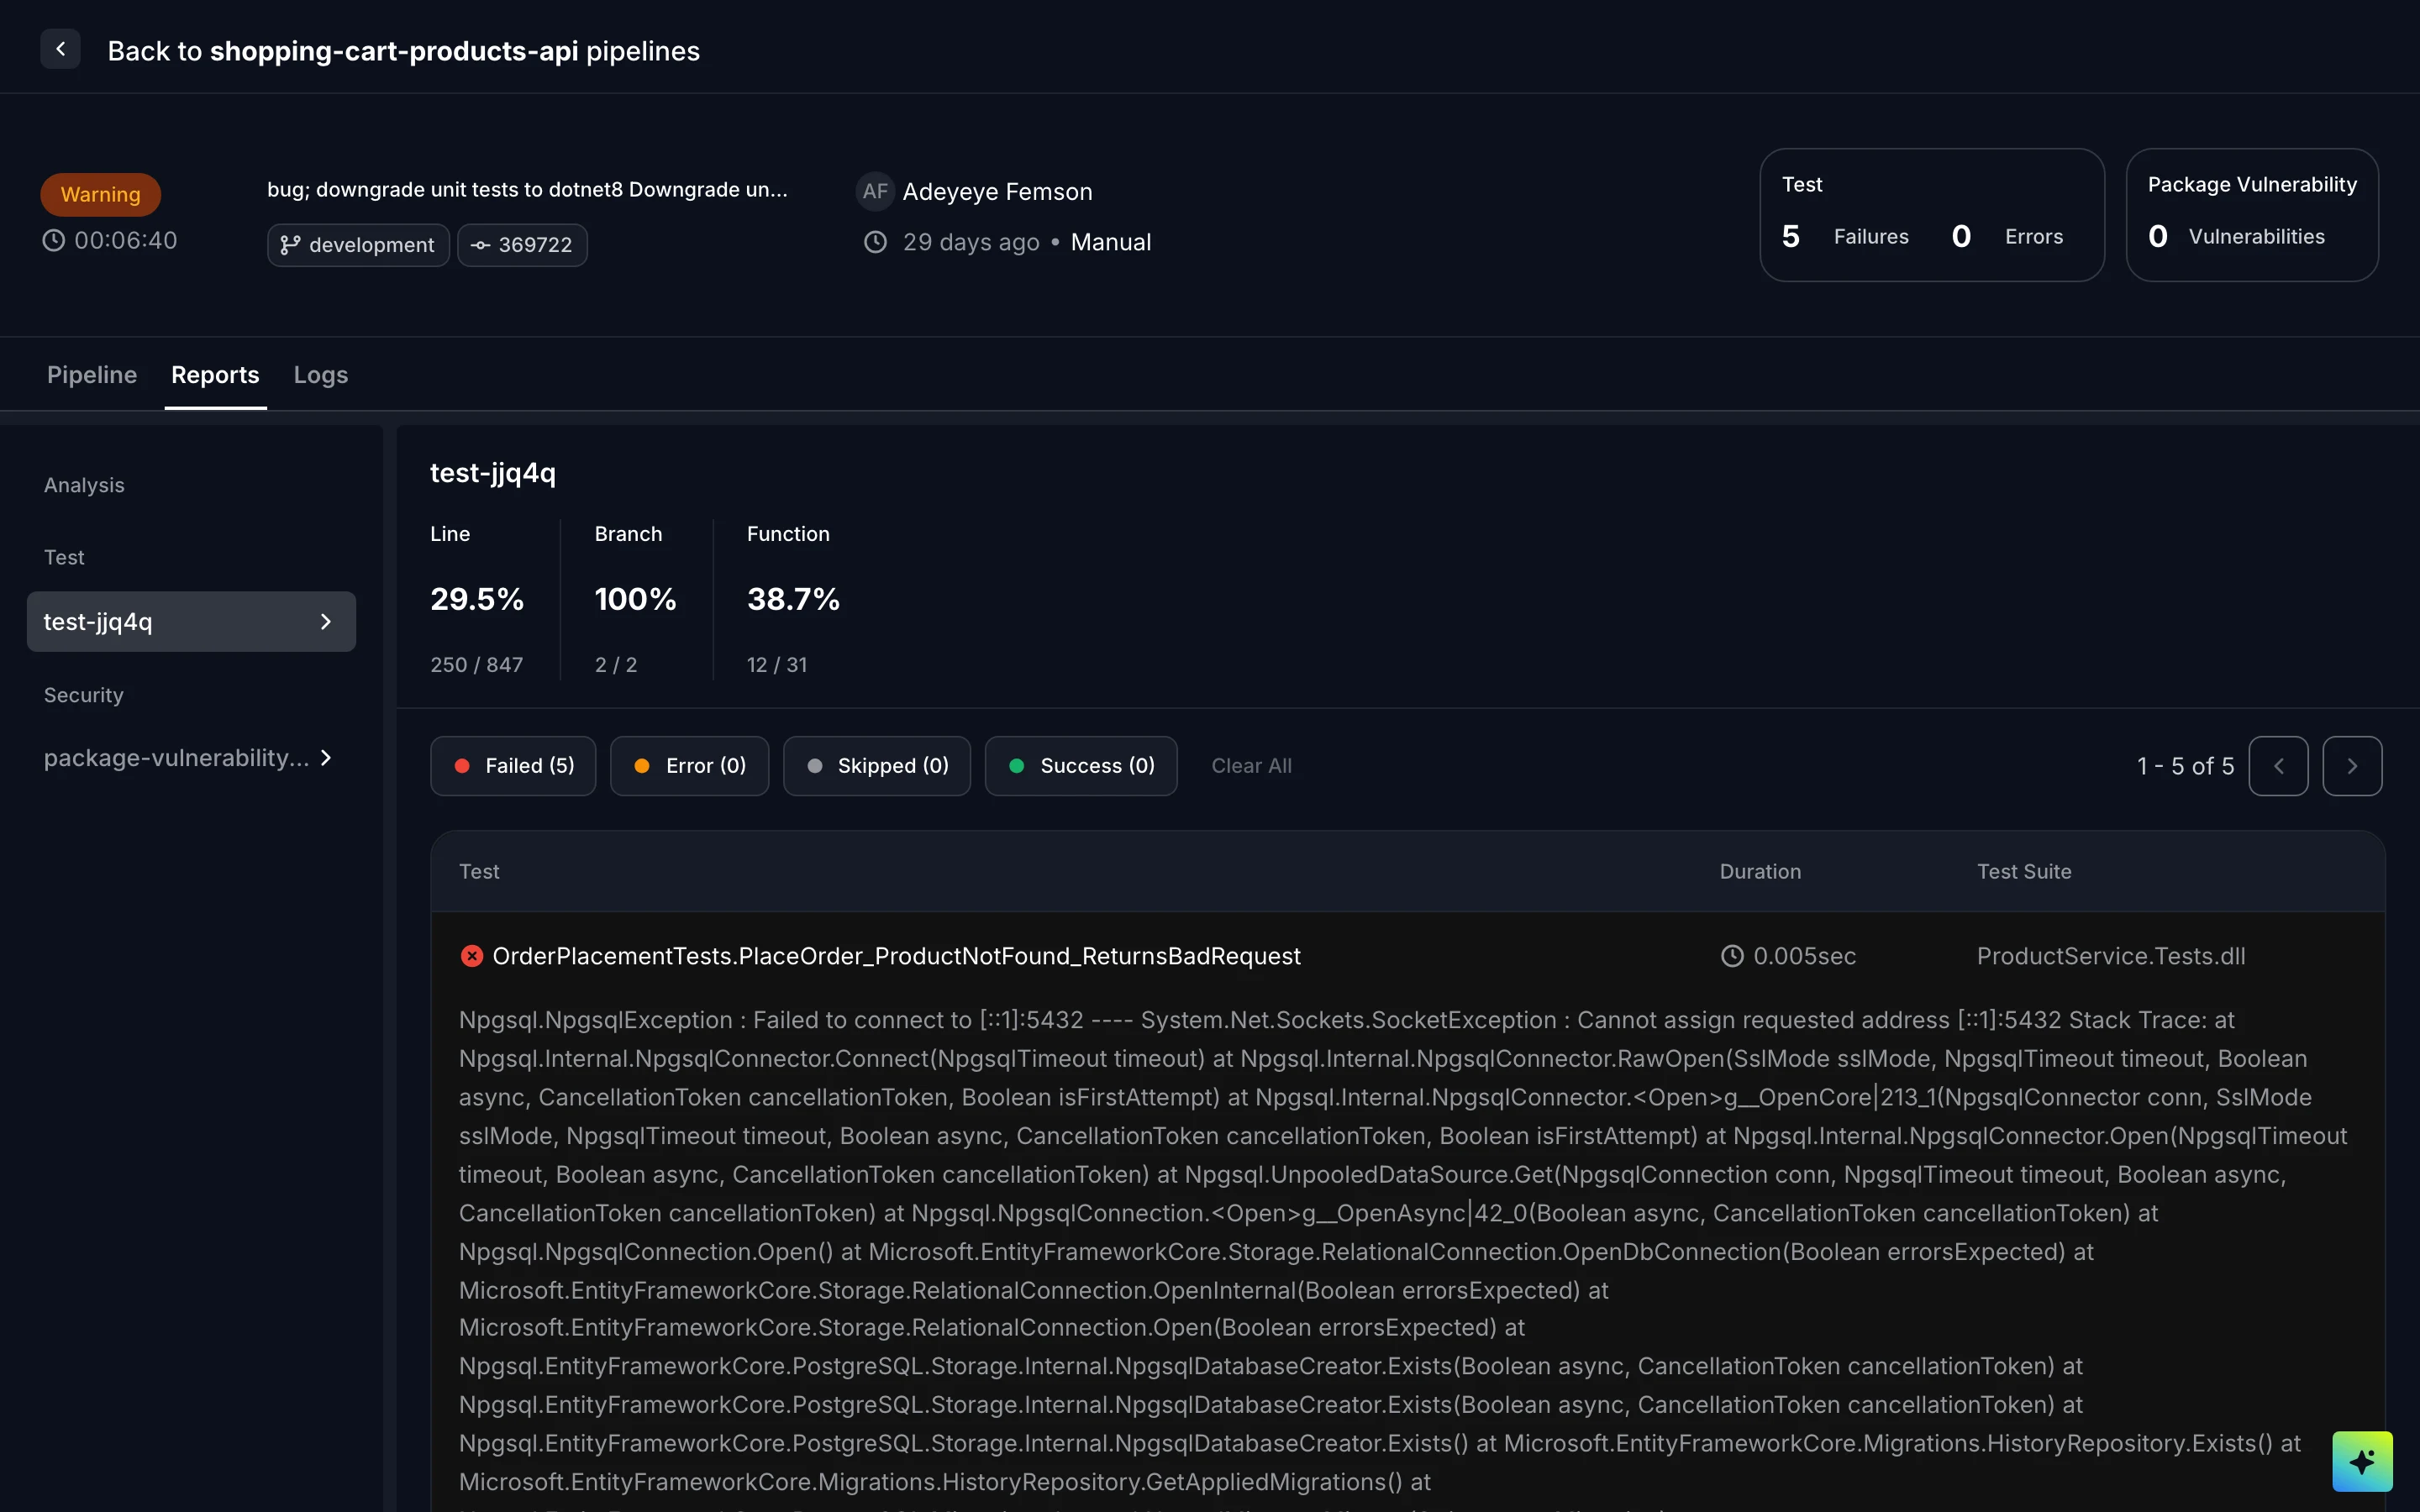Click Back to shopping-cart-products-api pipelines link
Viewport: 2420px width, 1512px height.
(x=404, y=51)
